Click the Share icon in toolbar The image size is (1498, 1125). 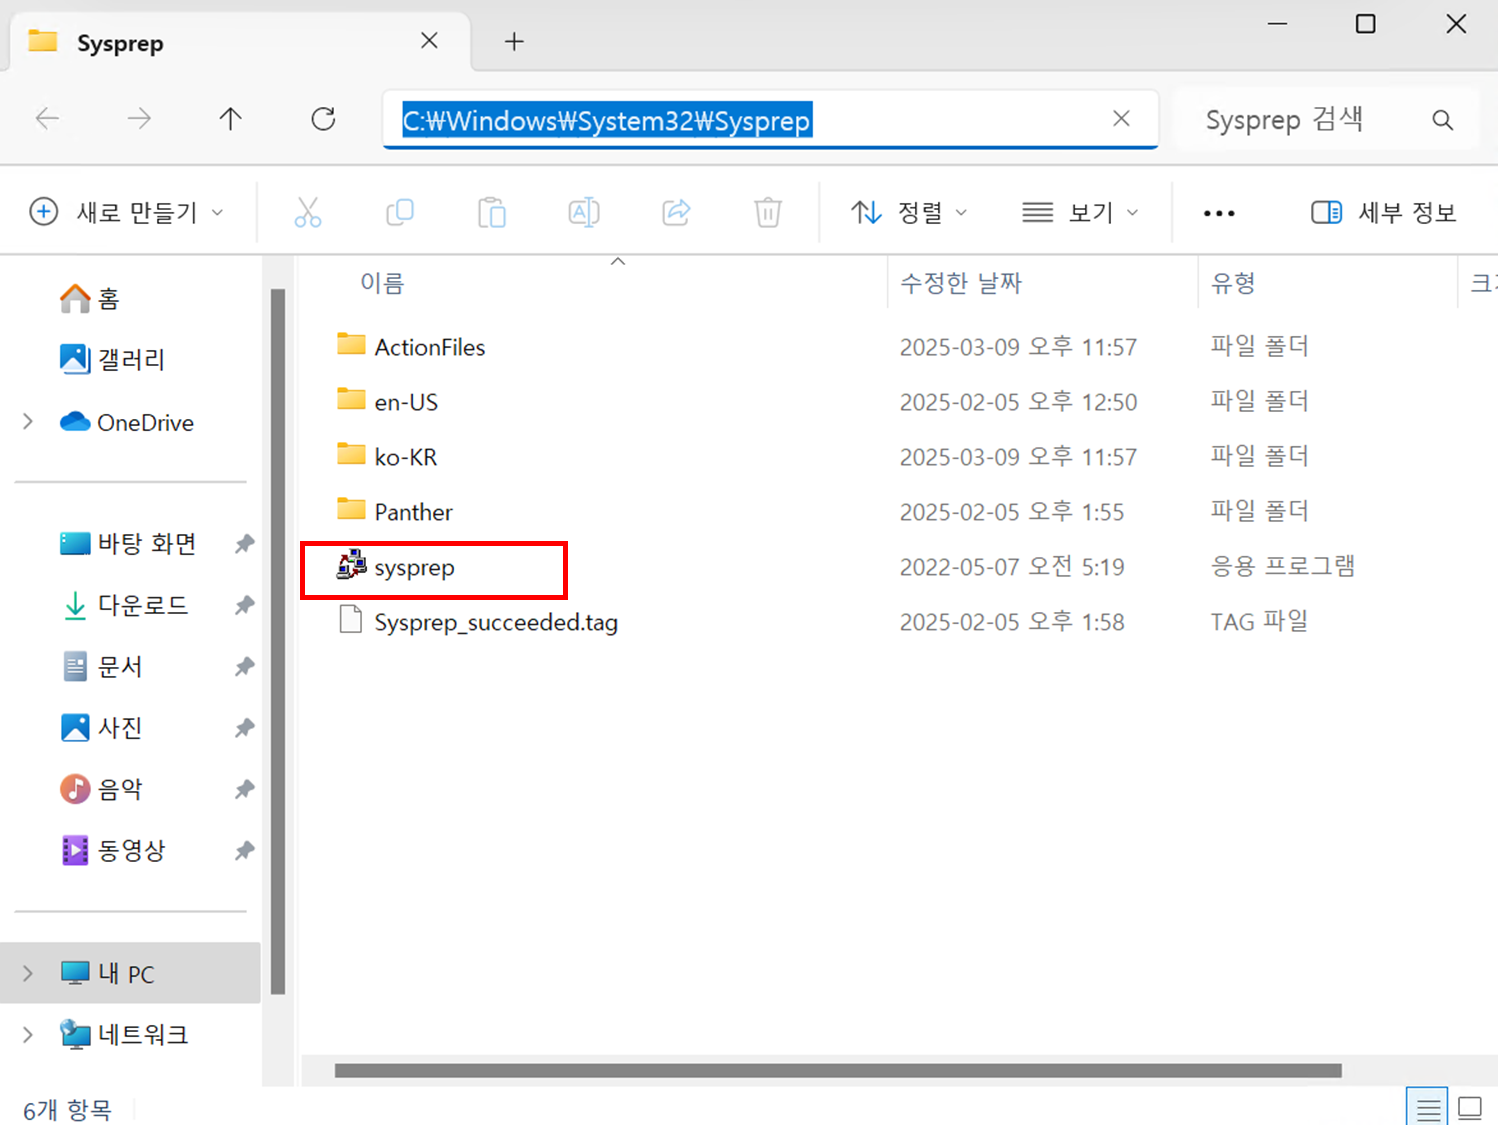[x=676, y=212]
